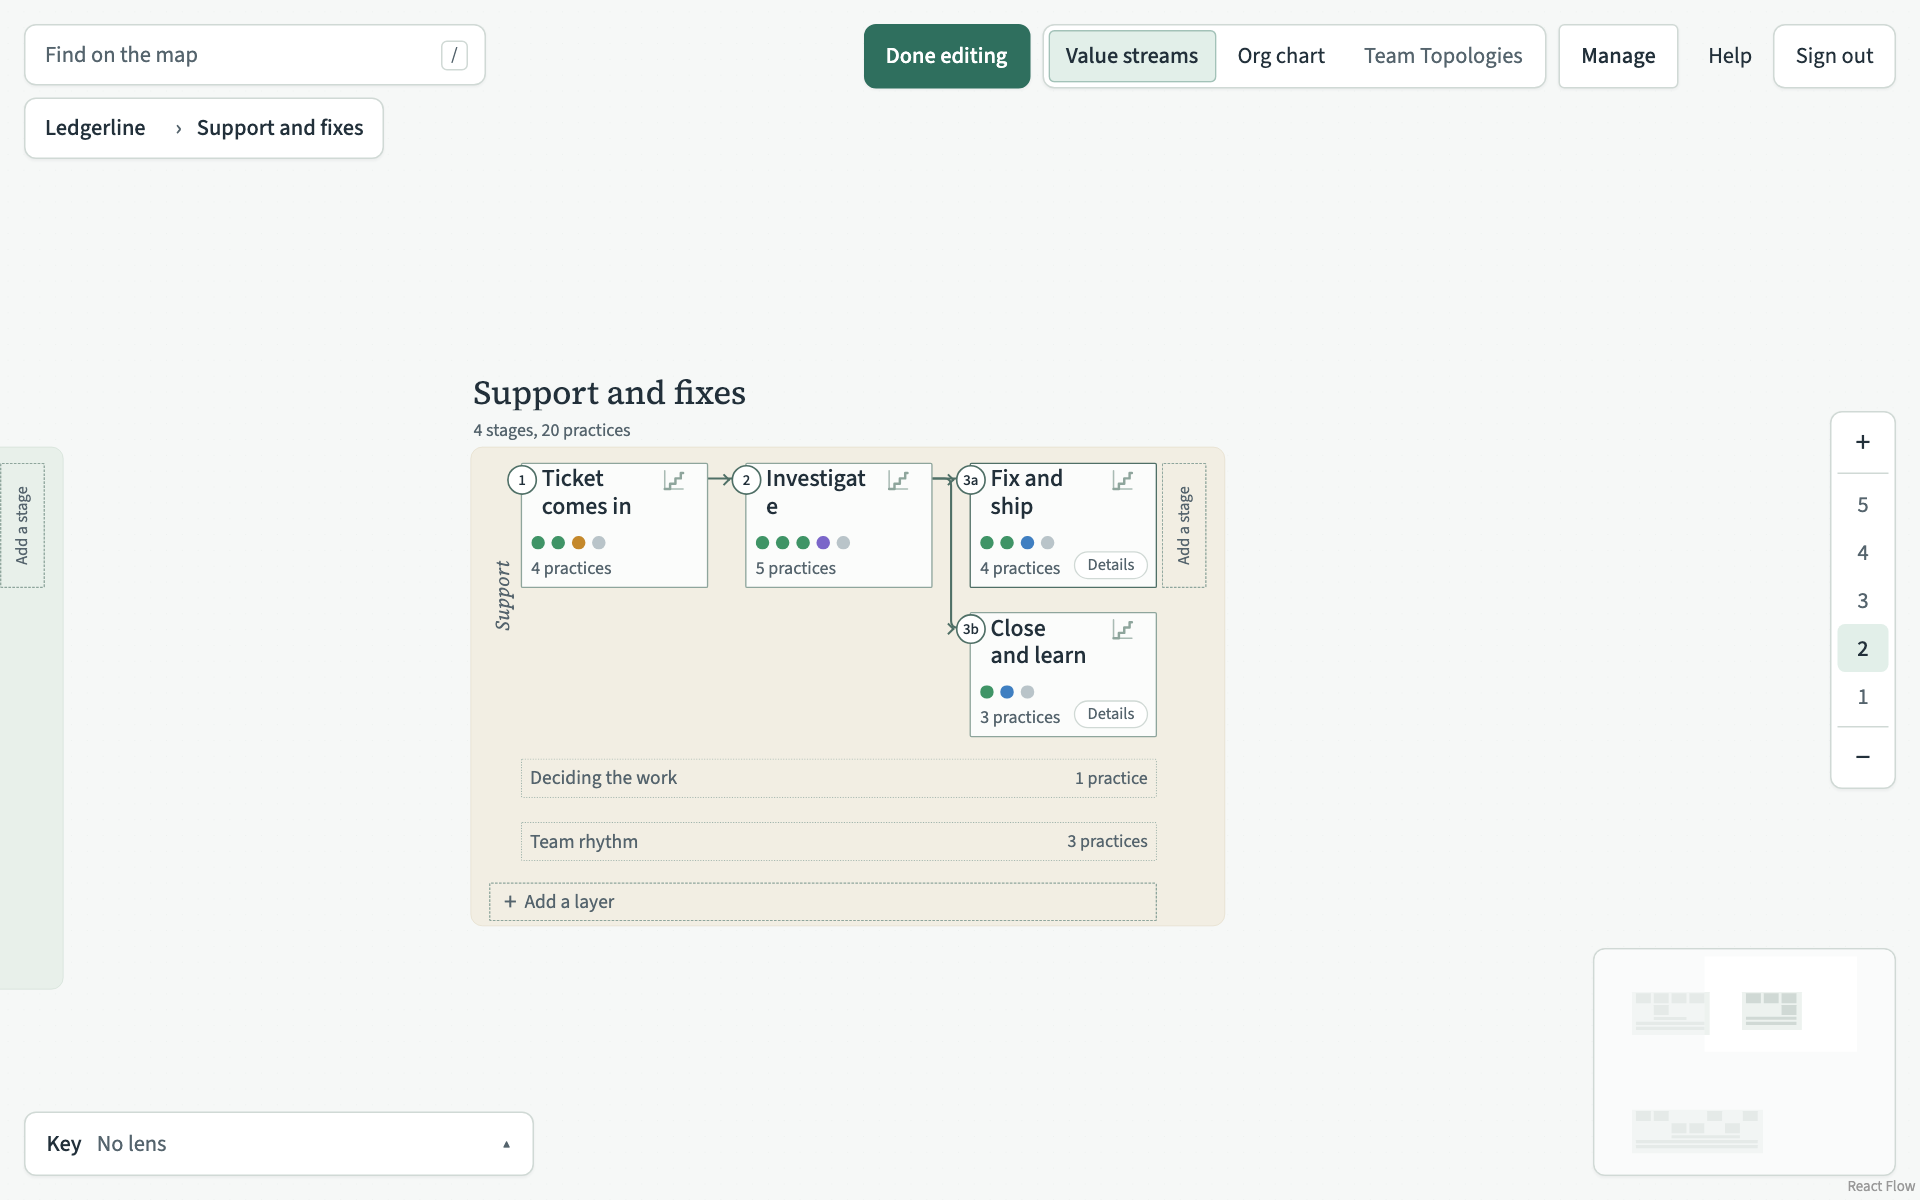Click stage number 1 circle badge
Image resolution: width=1920 pixels, height=1200 pixels.
tap(521, 480)
